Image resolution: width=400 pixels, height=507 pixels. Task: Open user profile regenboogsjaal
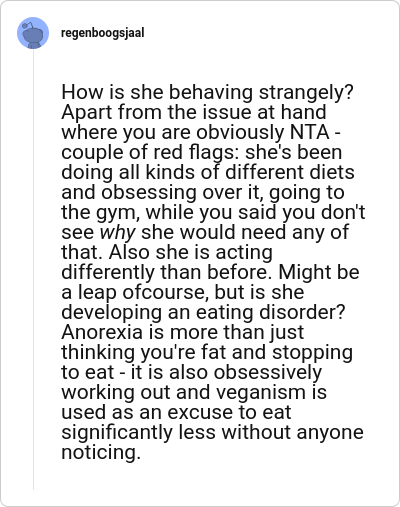[x=103, y=33]
